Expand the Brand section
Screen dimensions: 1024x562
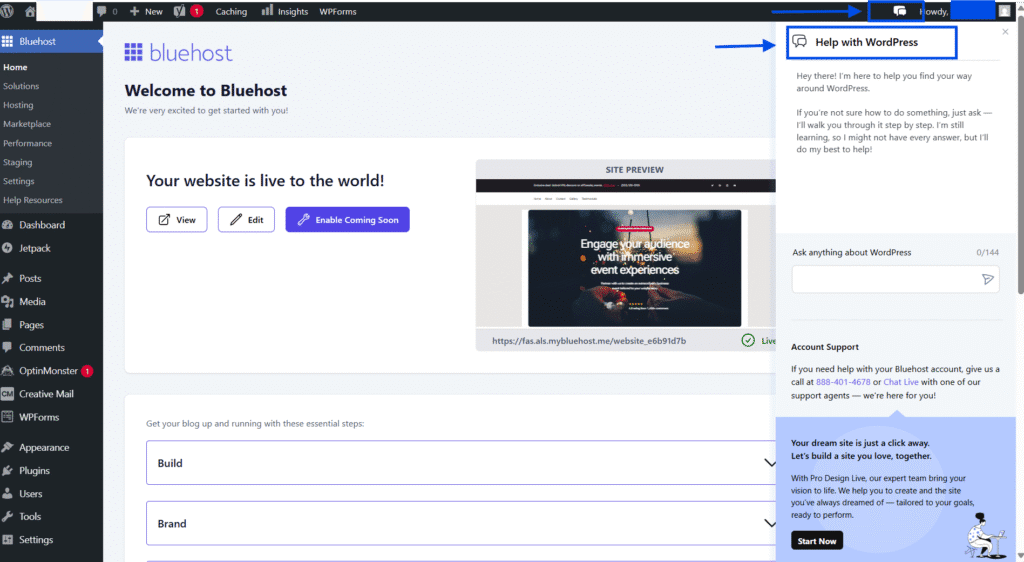461,523
